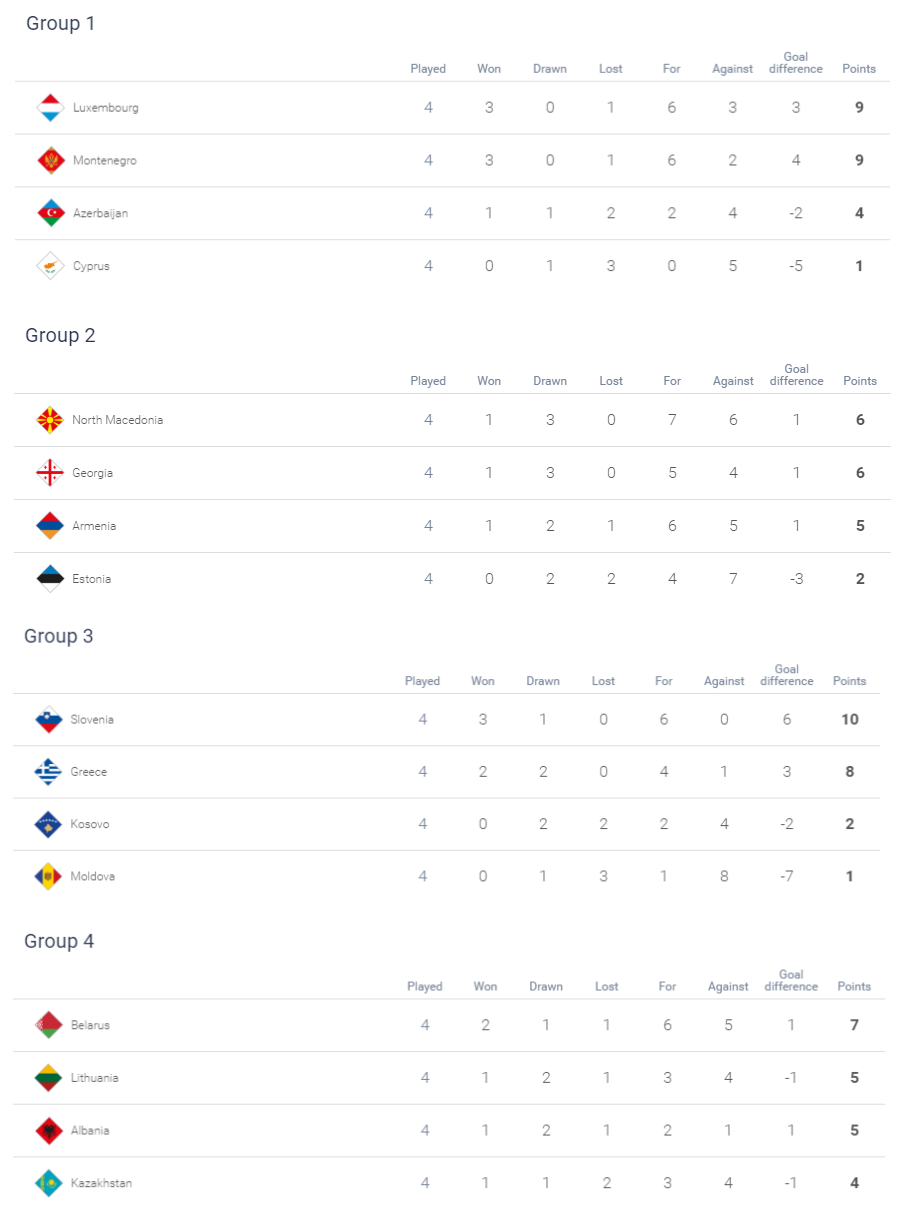Click the Azerbaijan flag icon
Viewport: 904px width, 1224px height.
click(x=50, y=213)
